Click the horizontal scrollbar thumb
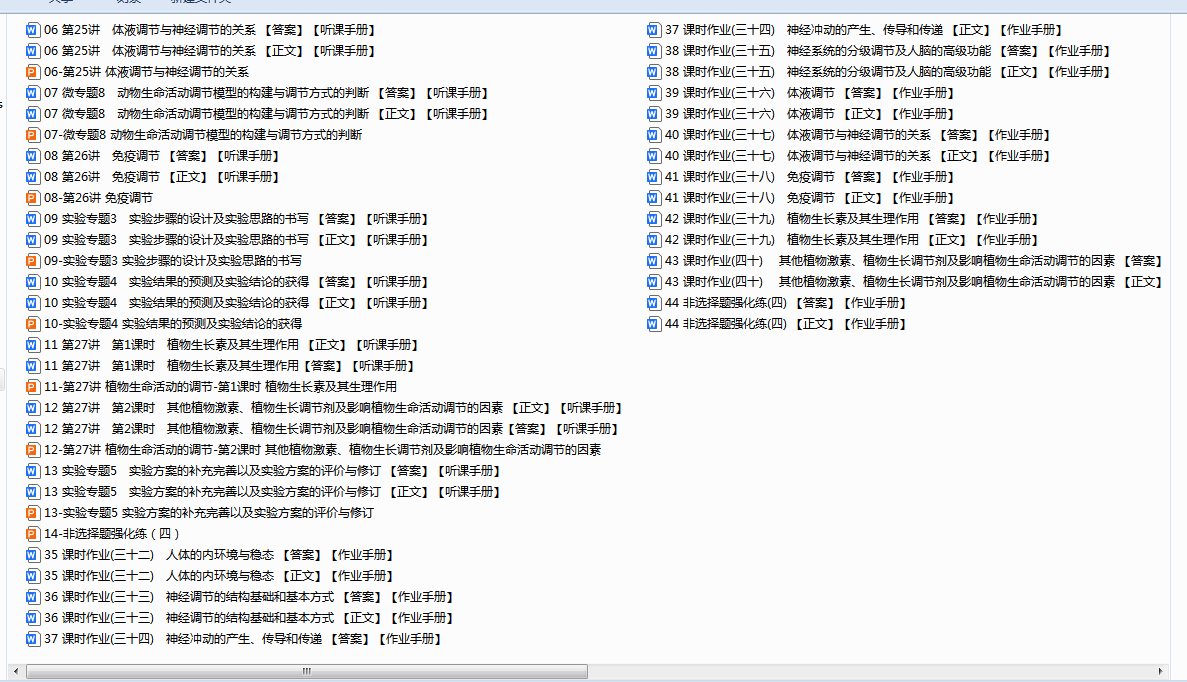The image size is (1187, 682). (306, 671)
